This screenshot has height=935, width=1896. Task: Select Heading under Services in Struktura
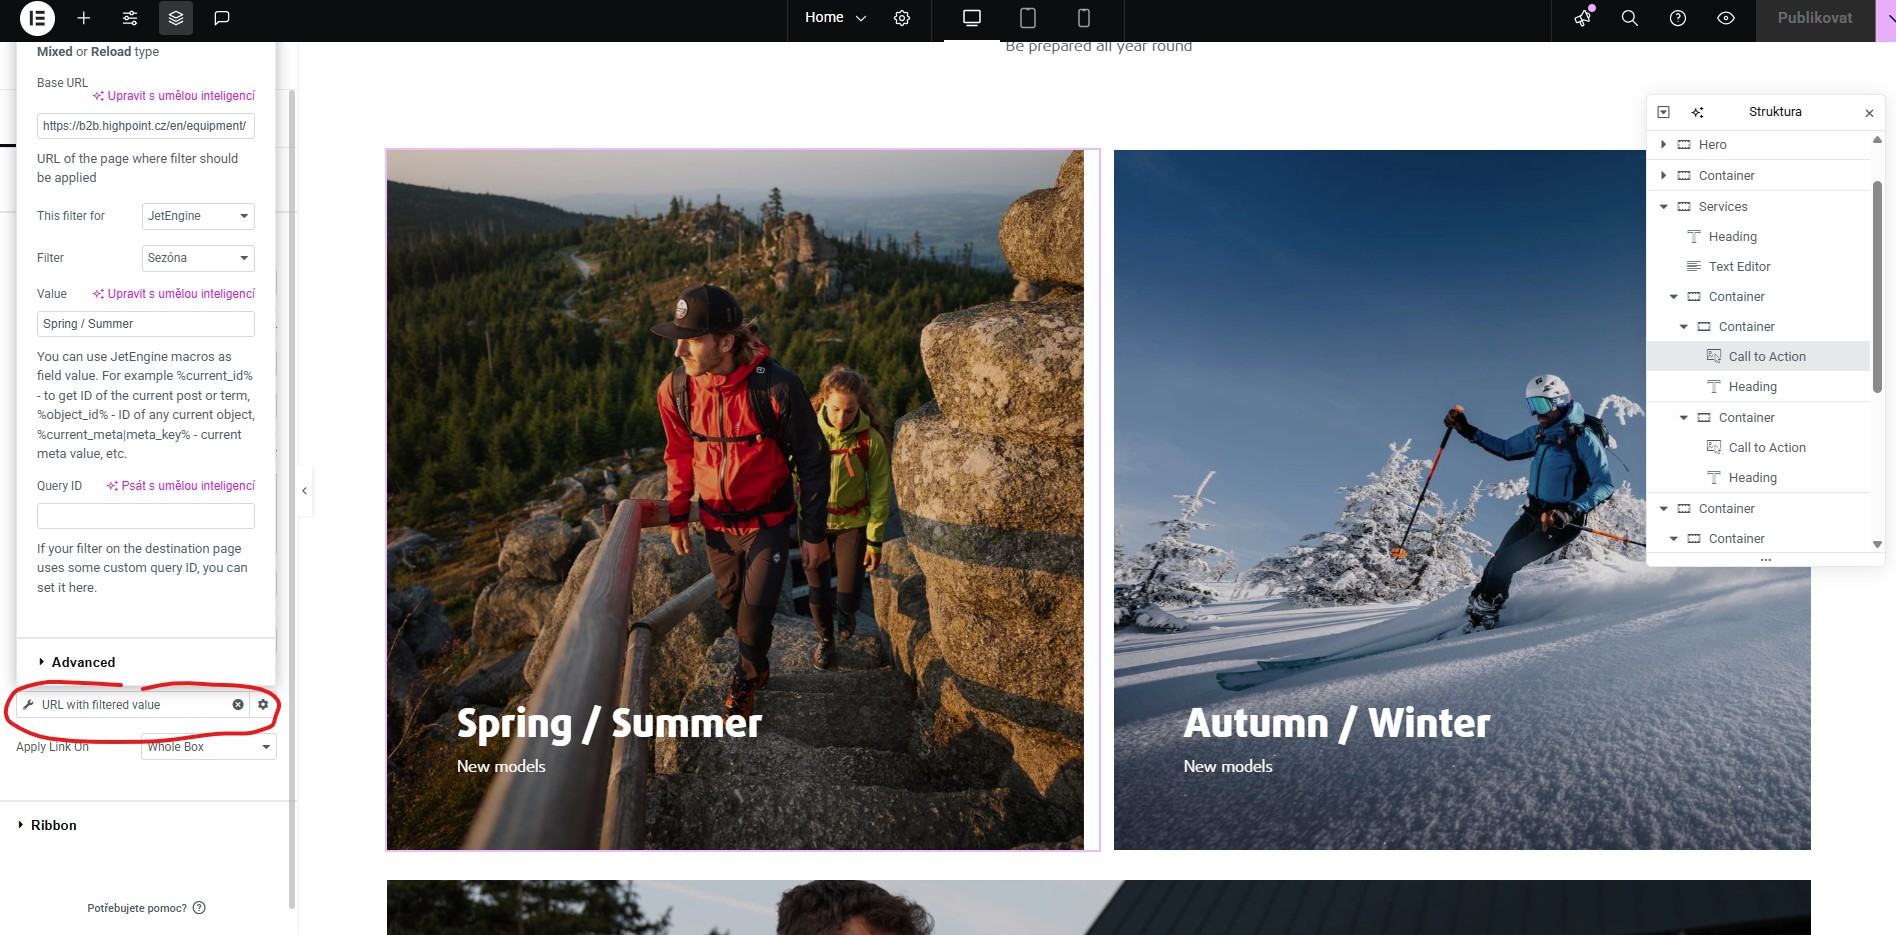[x=1732, y=237]
